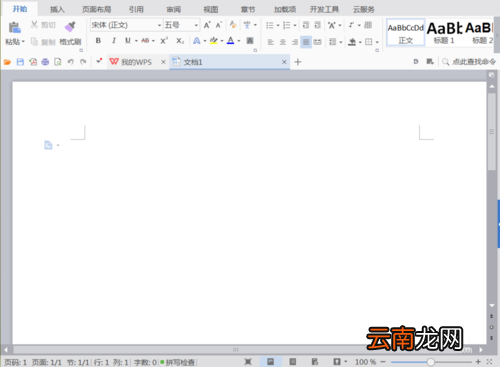Switch to the 插入 ribbon tab

tap(57, 9)
